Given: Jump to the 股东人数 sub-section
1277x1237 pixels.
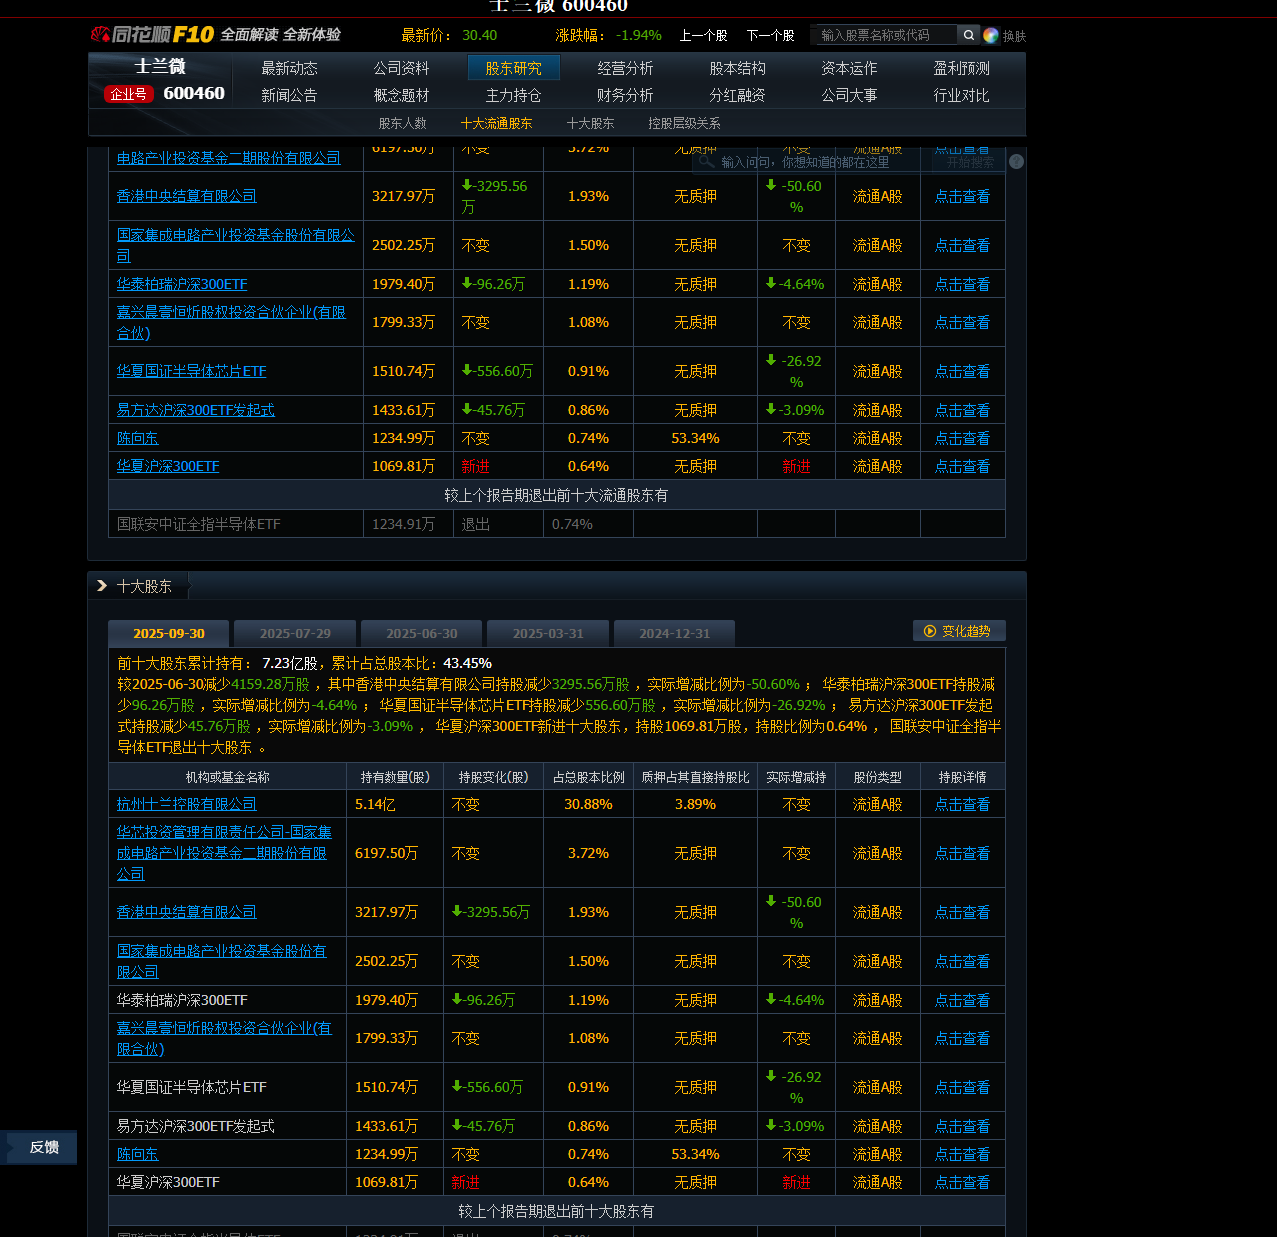Looking at the screenshot, I should coord(402,123).
